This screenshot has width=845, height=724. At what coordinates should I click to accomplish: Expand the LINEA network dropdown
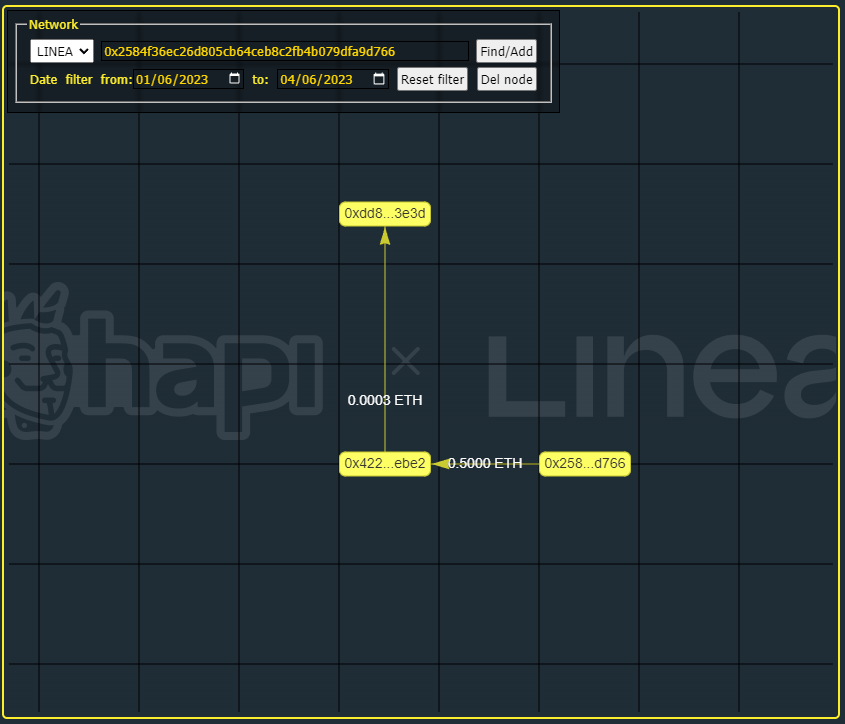[x=62, y=51]
